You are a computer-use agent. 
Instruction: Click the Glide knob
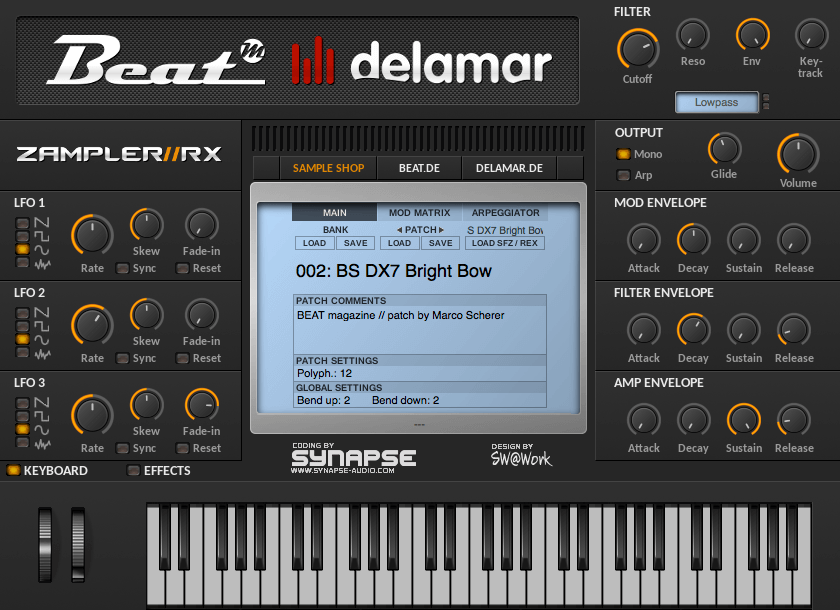tap(724, 148)
